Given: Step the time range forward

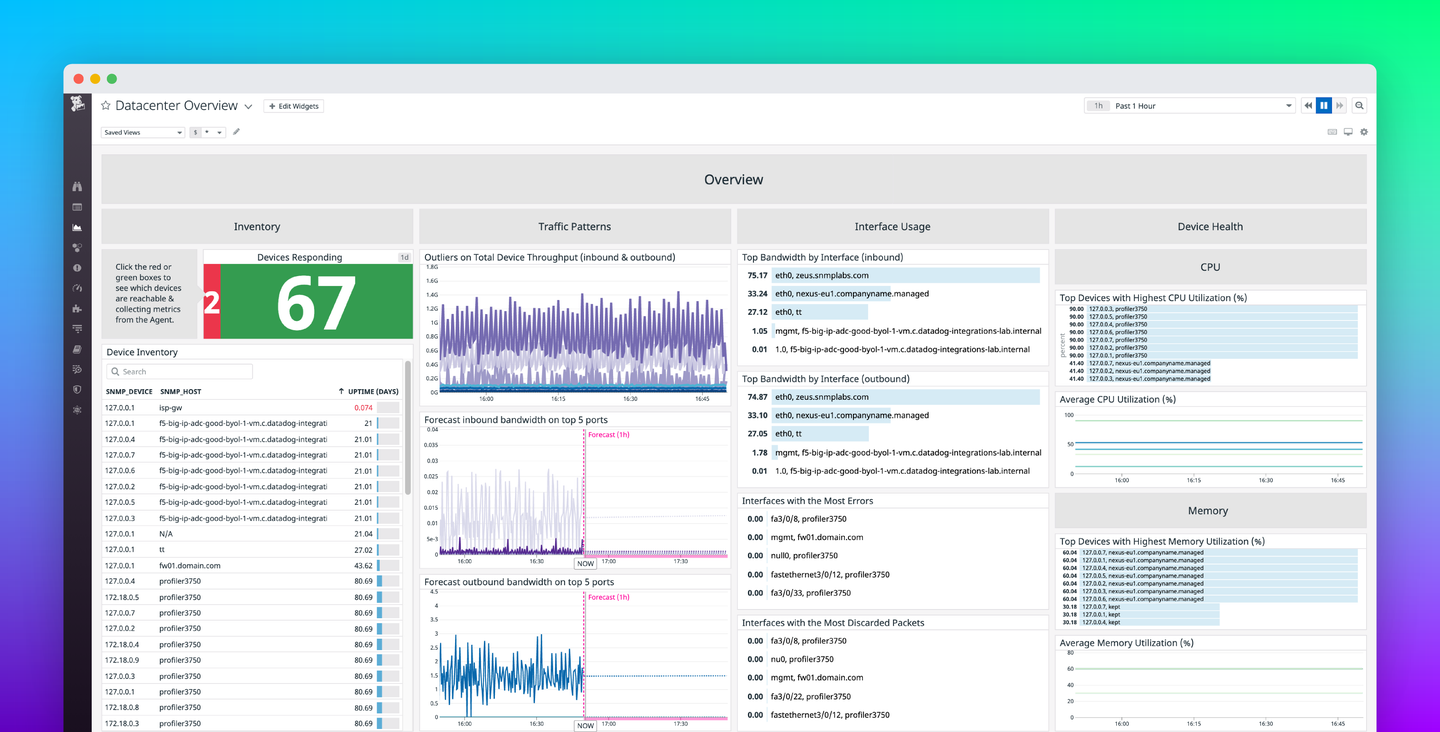Looking at the screenshot, I should [x=1340, y=106].
